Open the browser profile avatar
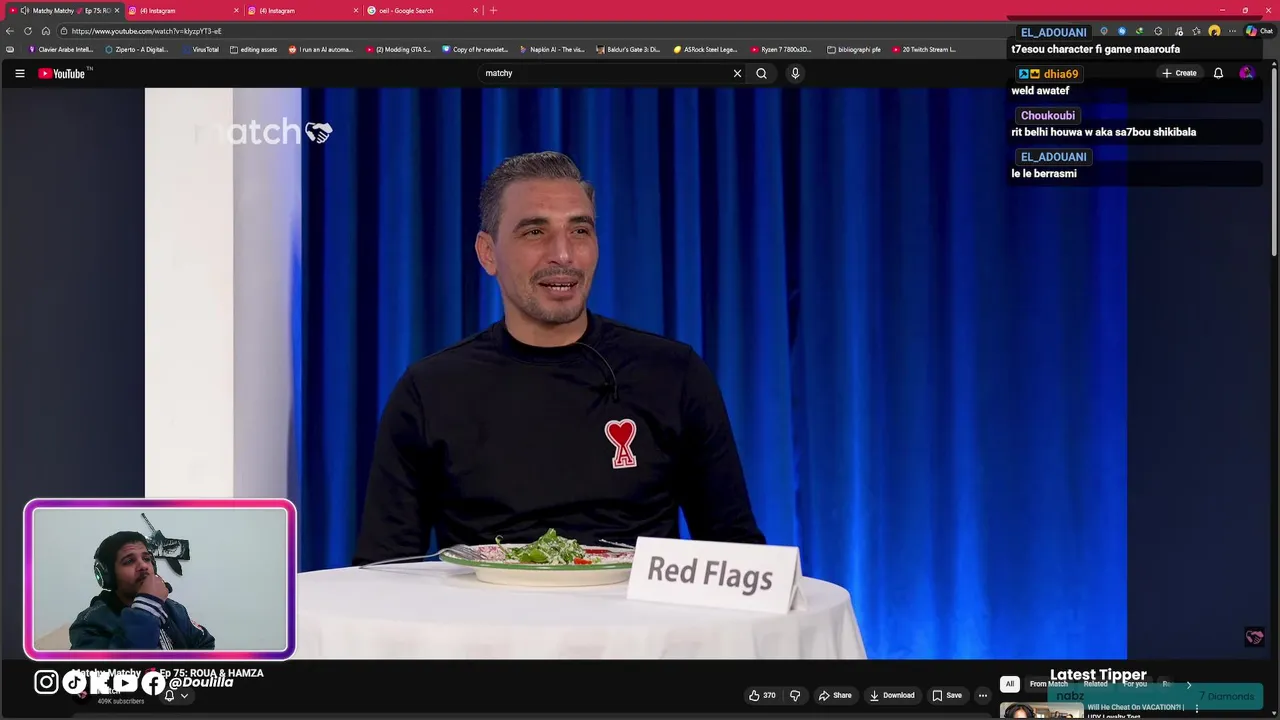The height and width of the screenshot is (720, 1280). [1214, 31]
